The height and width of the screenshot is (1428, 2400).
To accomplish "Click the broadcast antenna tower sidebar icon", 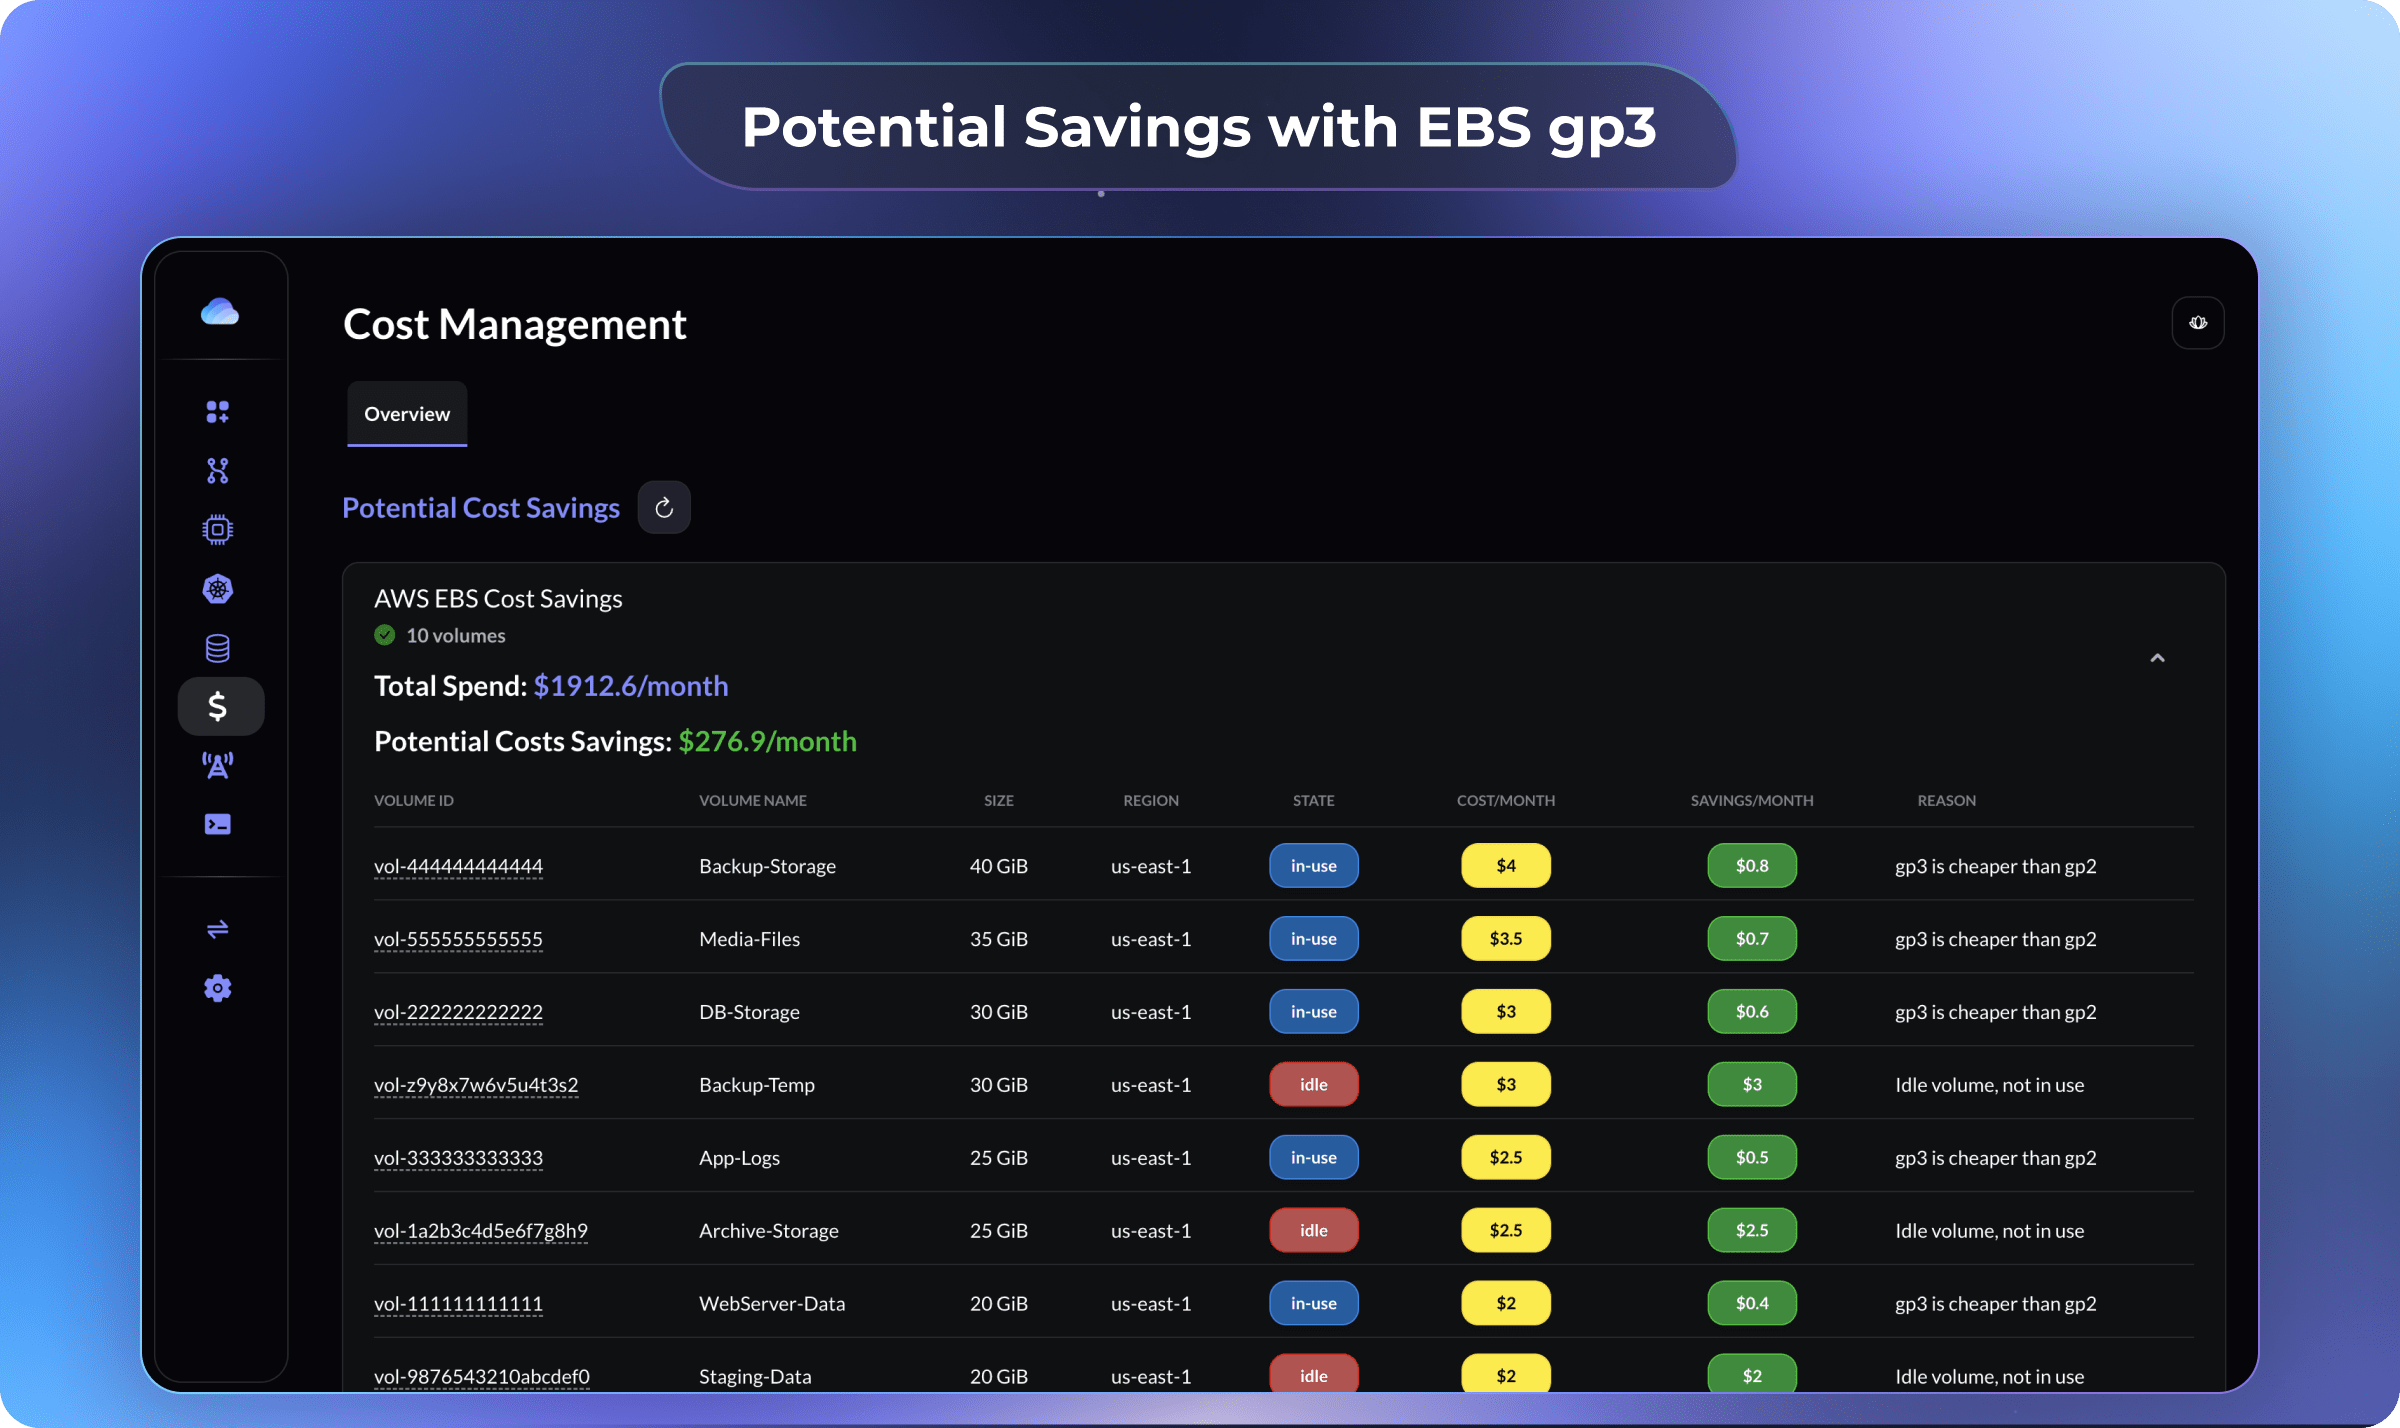I will [217, 765].
